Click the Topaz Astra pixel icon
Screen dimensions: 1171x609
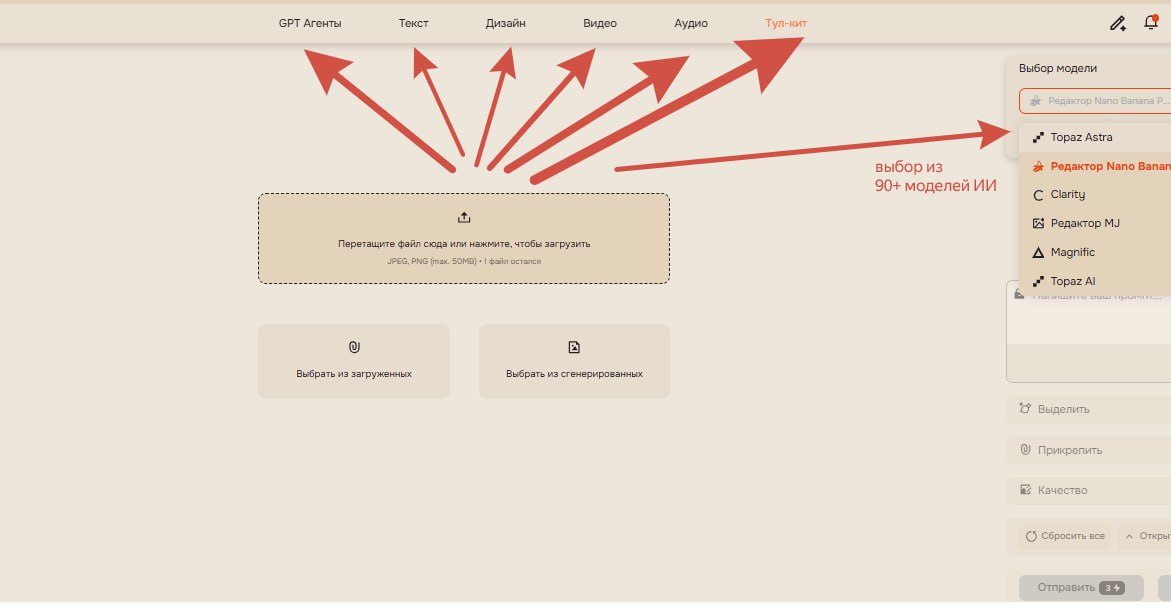tap(1038, 137)
